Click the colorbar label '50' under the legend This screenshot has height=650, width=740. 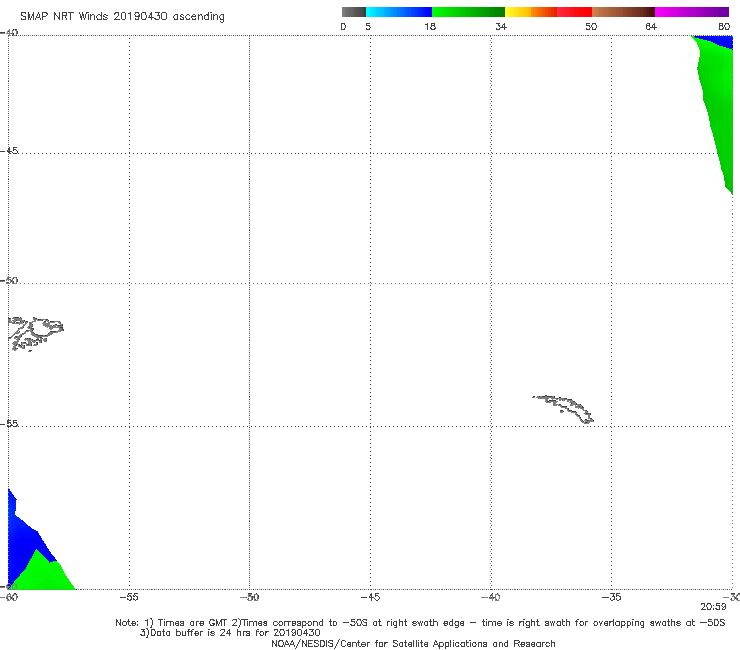(x=591, y=27)
